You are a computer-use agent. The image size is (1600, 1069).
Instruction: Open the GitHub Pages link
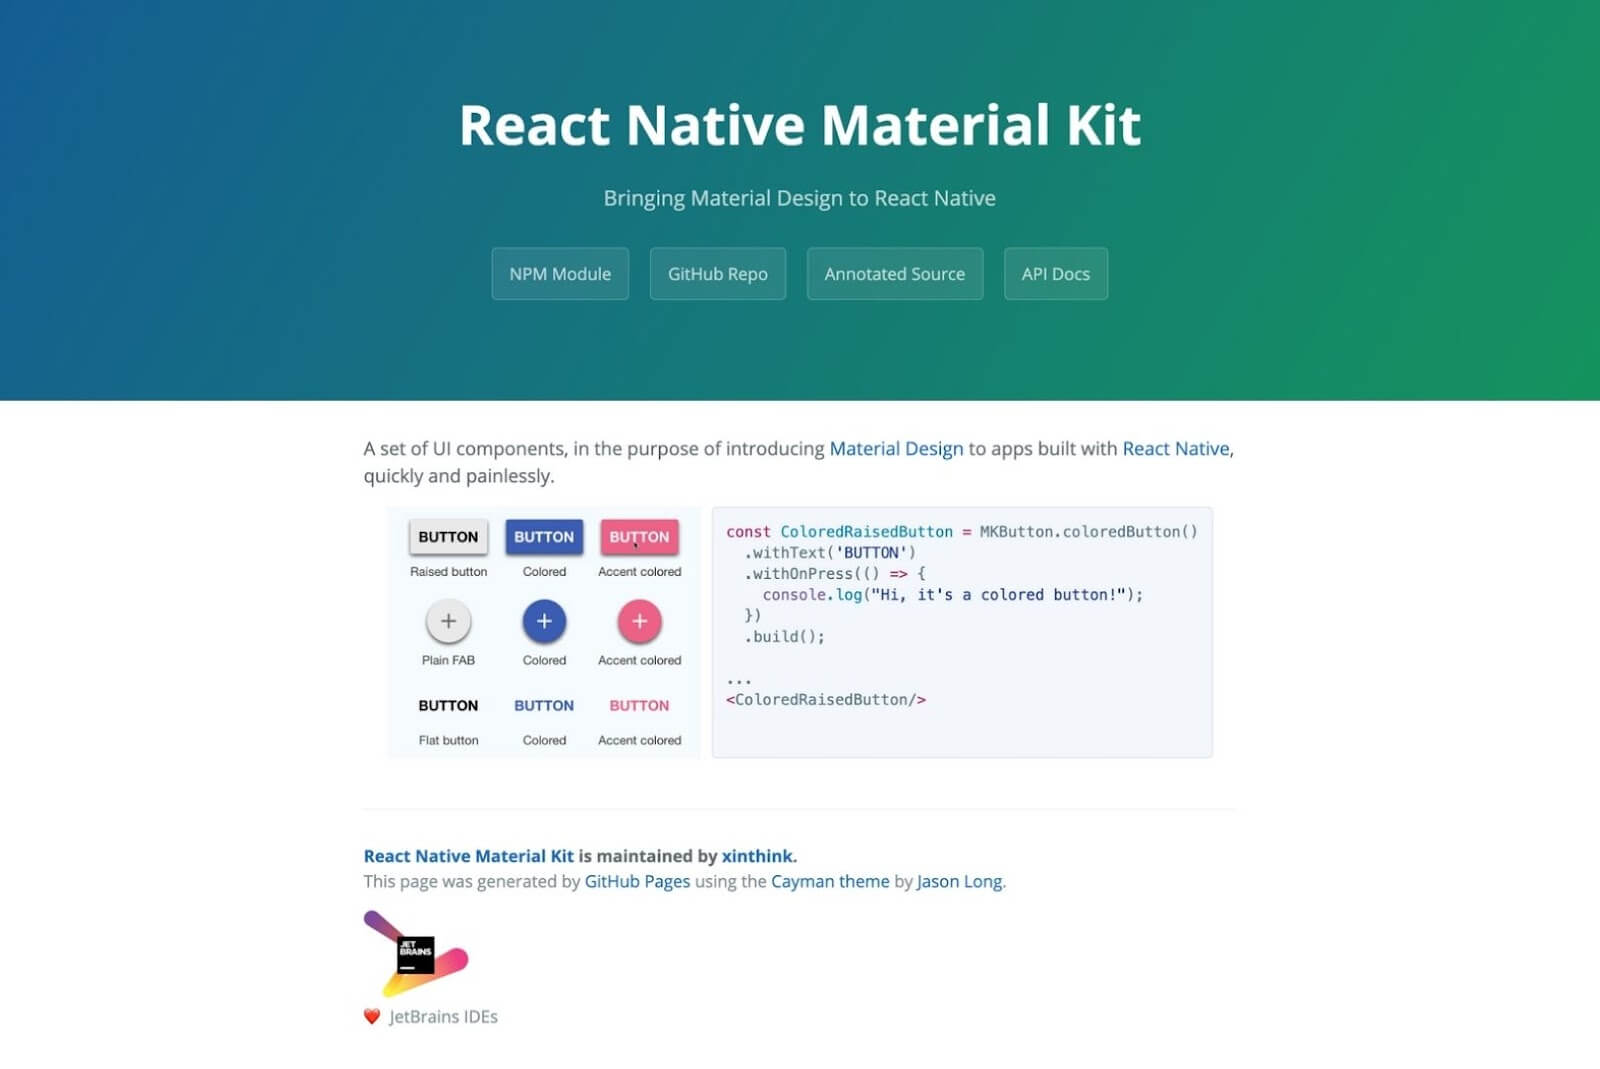pyautogui.click(x=637, y=881)
